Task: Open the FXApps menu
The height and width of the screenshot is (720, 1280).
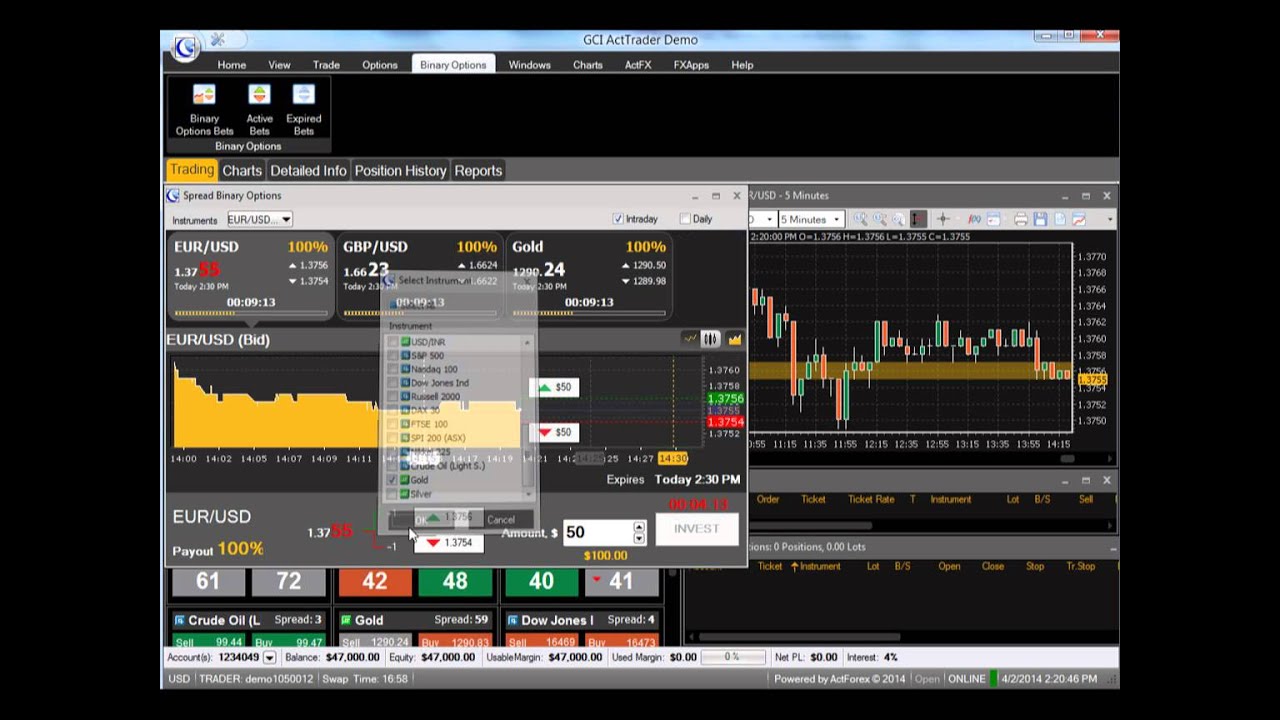Action: (x=691, y=65)
